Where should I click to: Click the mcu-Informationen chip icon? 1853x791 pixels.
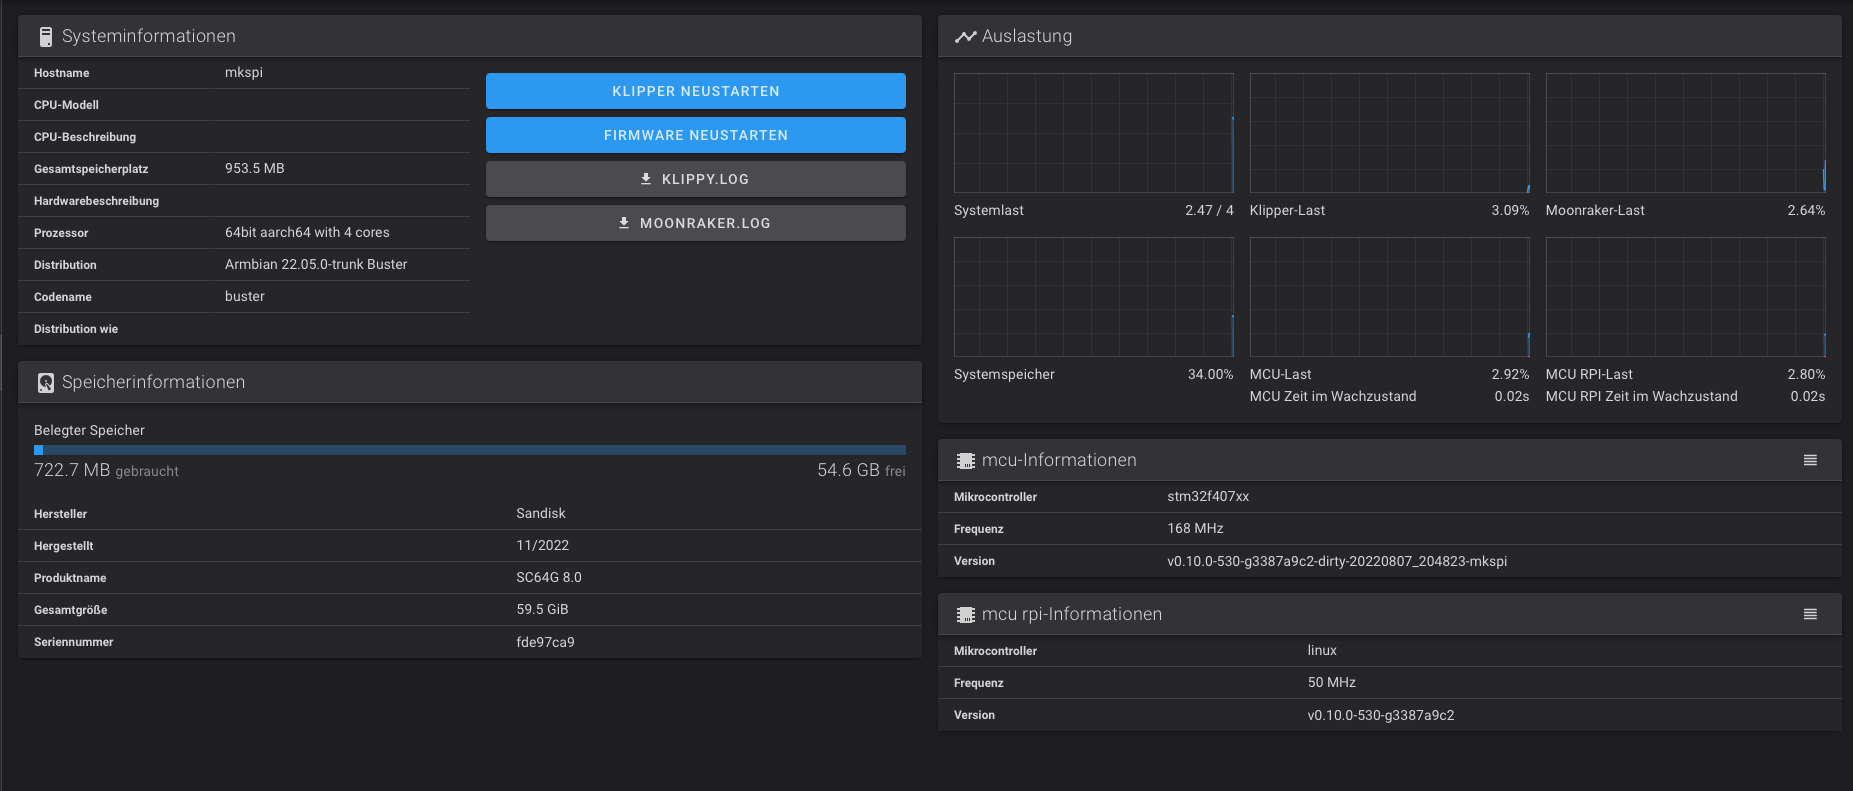coord(965,461)
